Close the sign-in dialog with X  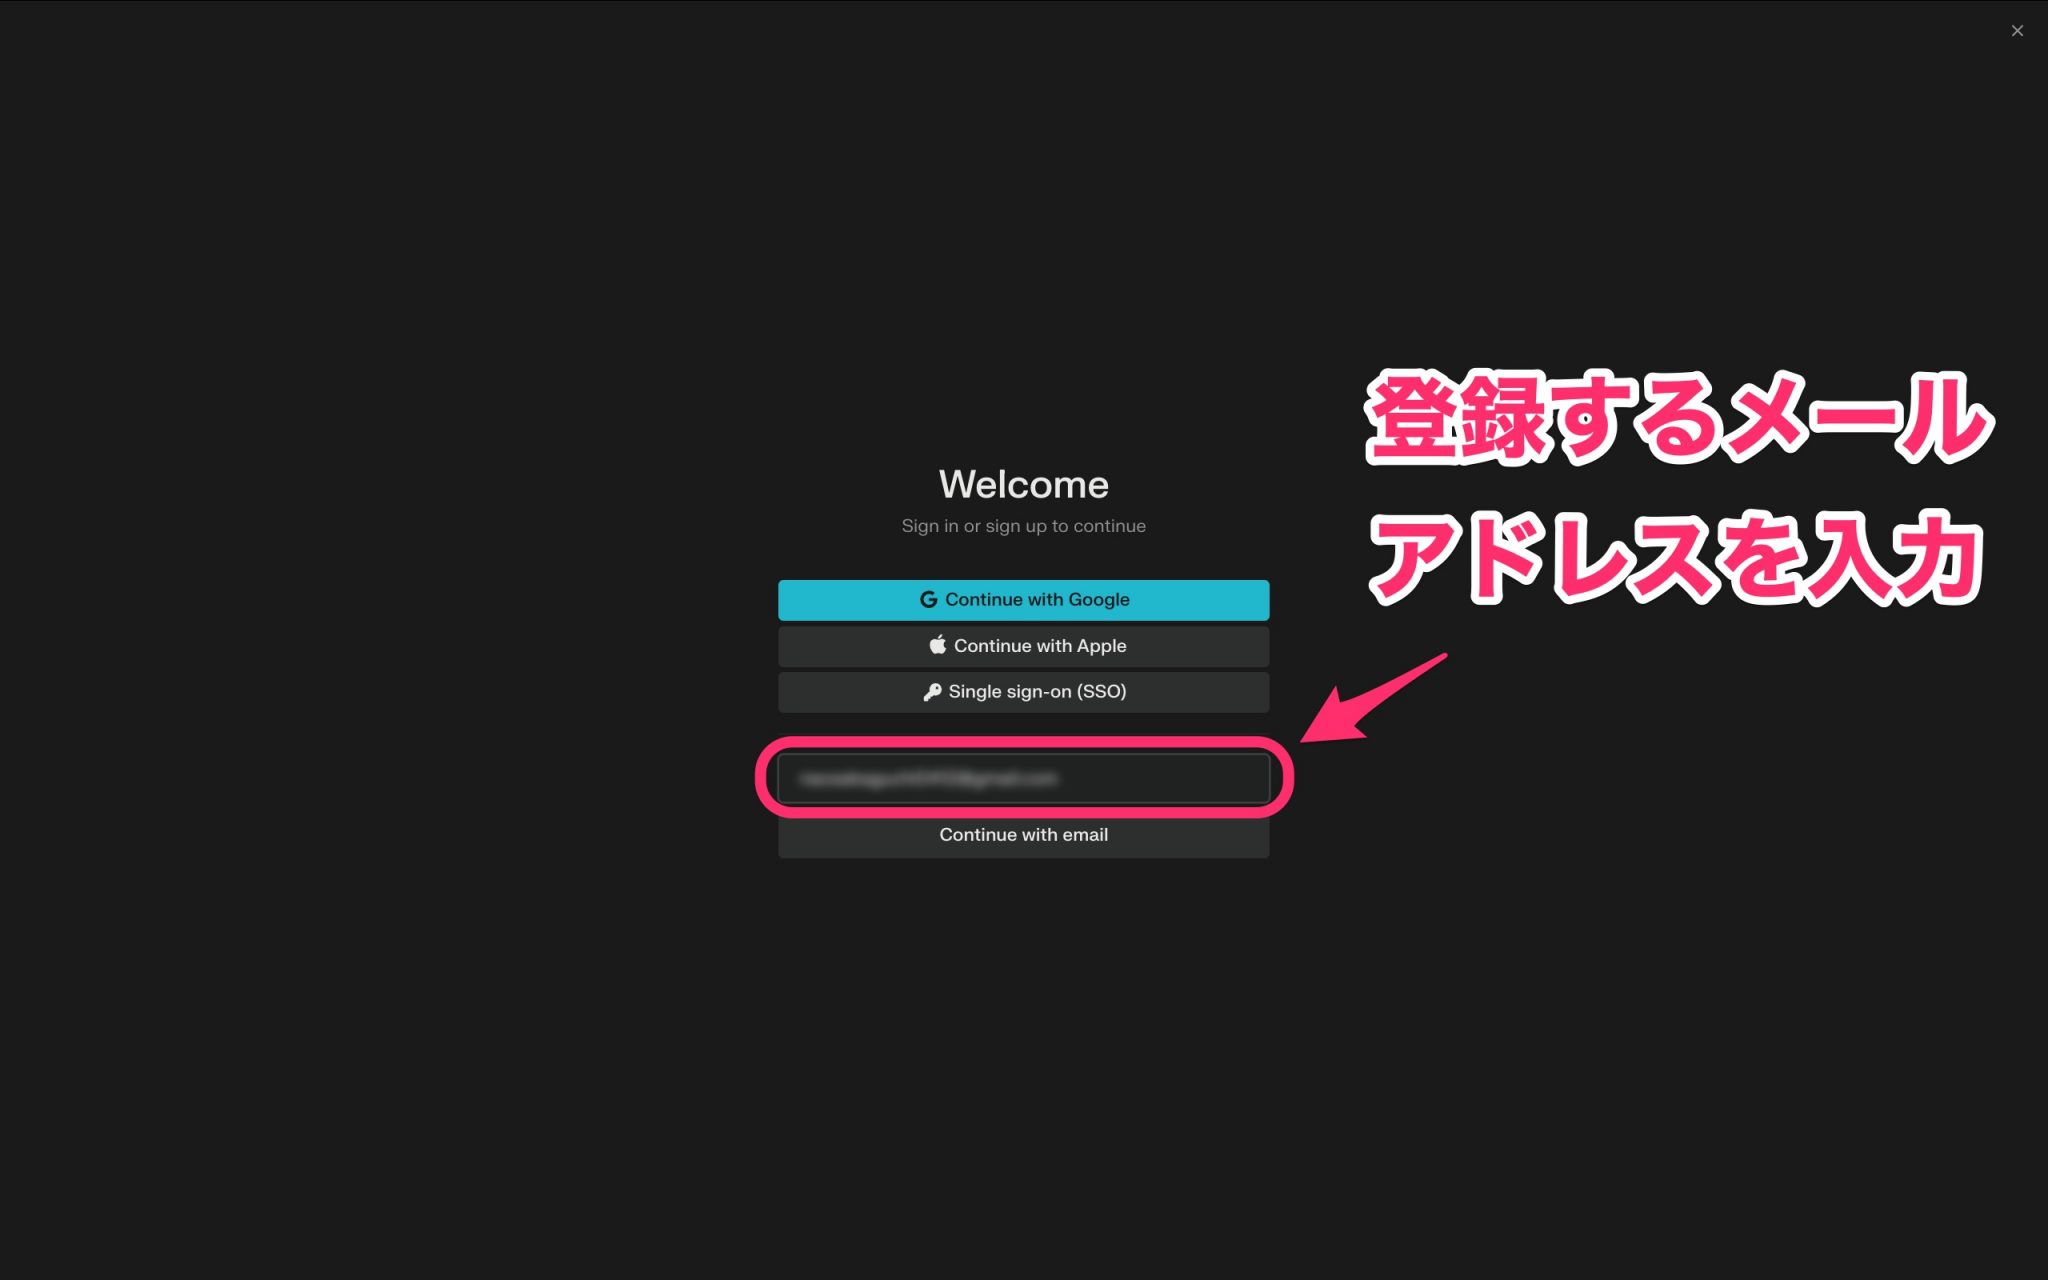pos(2016,31)
